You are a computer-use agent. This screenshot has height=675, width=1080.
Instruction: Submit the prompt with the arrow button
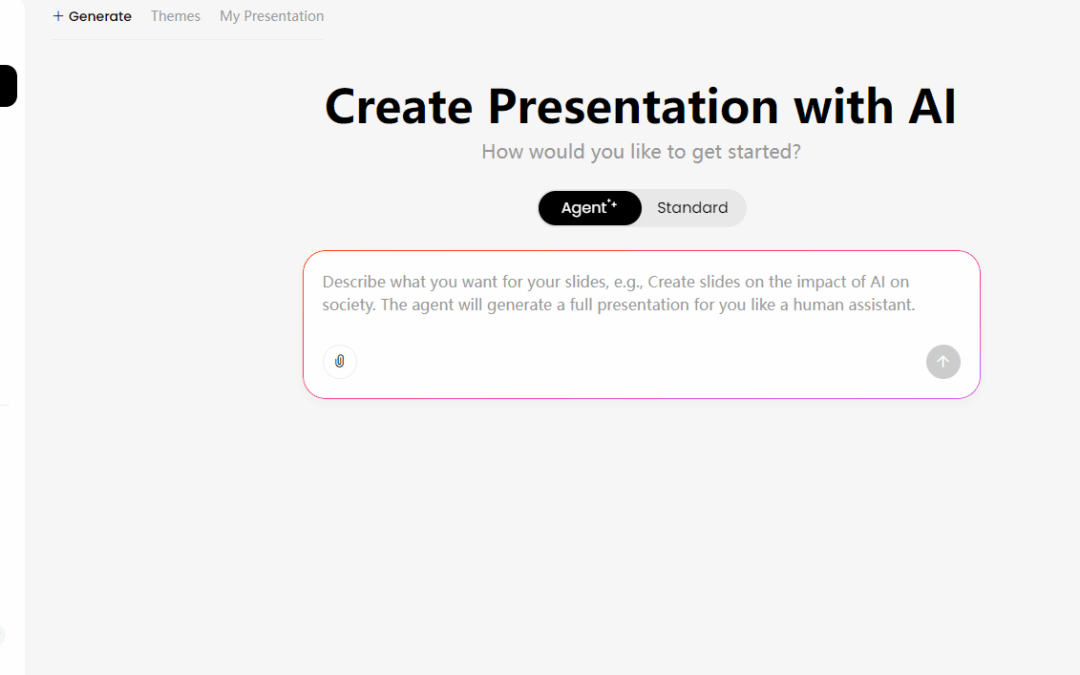pos(943,361)
